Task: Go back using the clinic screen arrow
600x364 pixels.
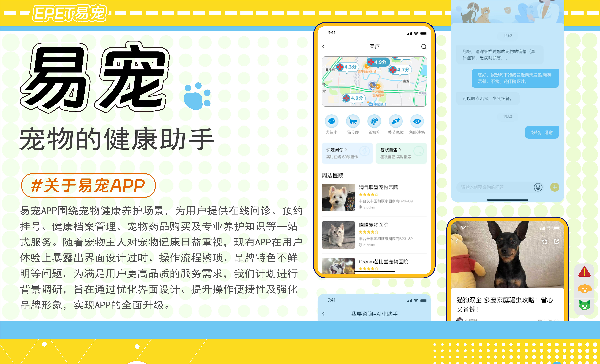Action: (x=324, y=46)
